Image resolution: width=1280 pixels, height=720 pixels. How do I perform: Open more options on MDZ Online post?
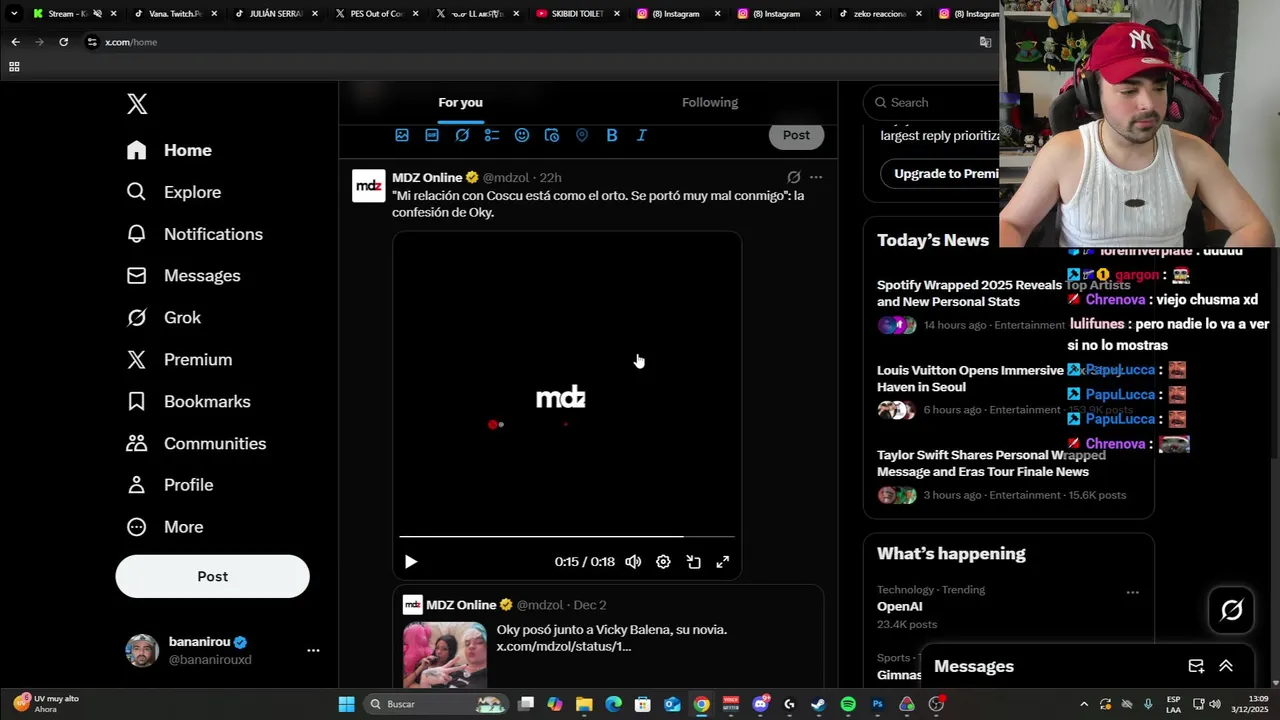[816, 177]
